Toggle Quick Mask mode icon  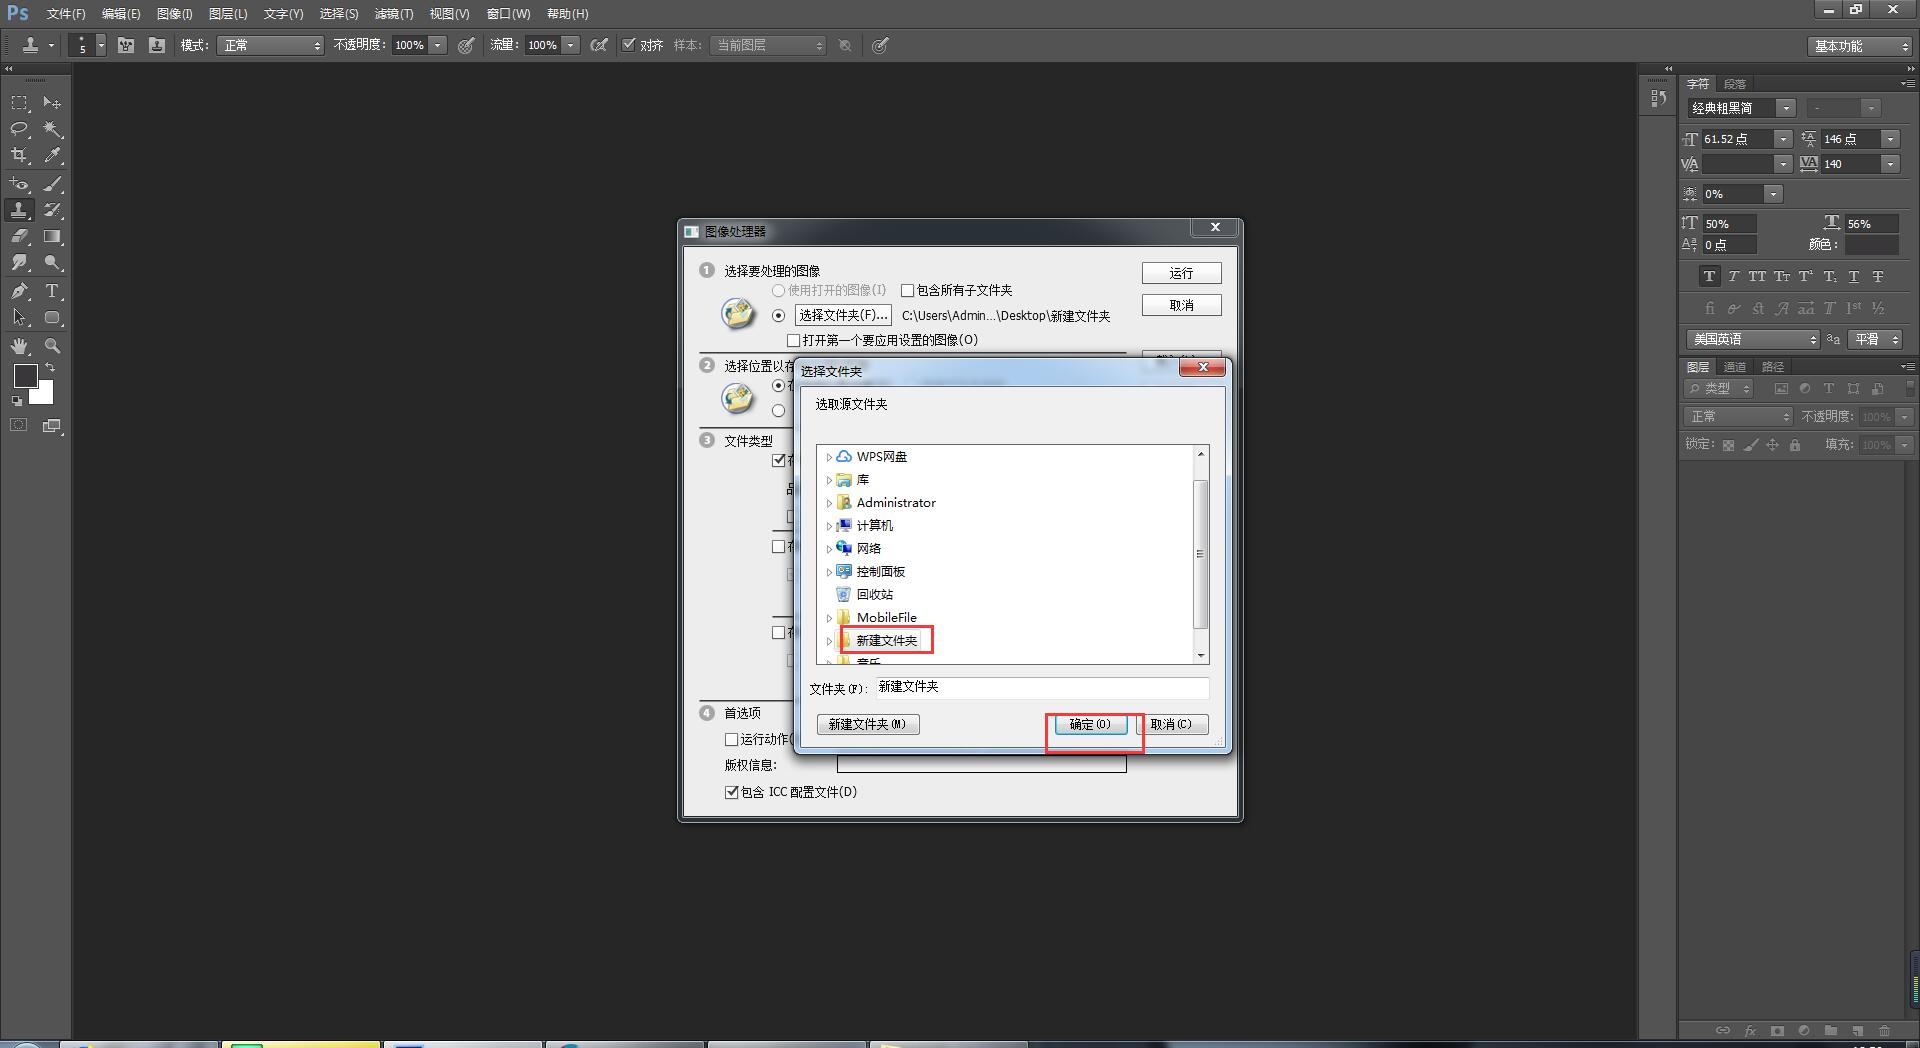[x=19, y=425]
